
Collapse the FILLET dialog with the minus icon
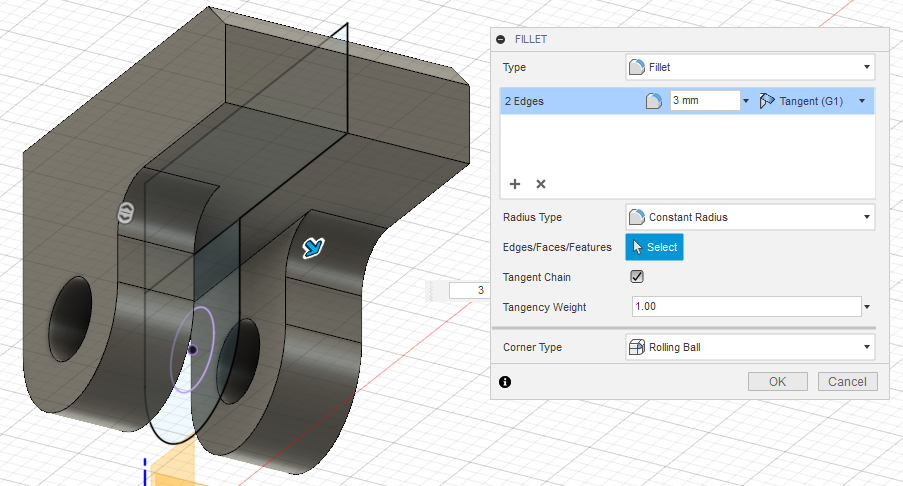[500, 39]
